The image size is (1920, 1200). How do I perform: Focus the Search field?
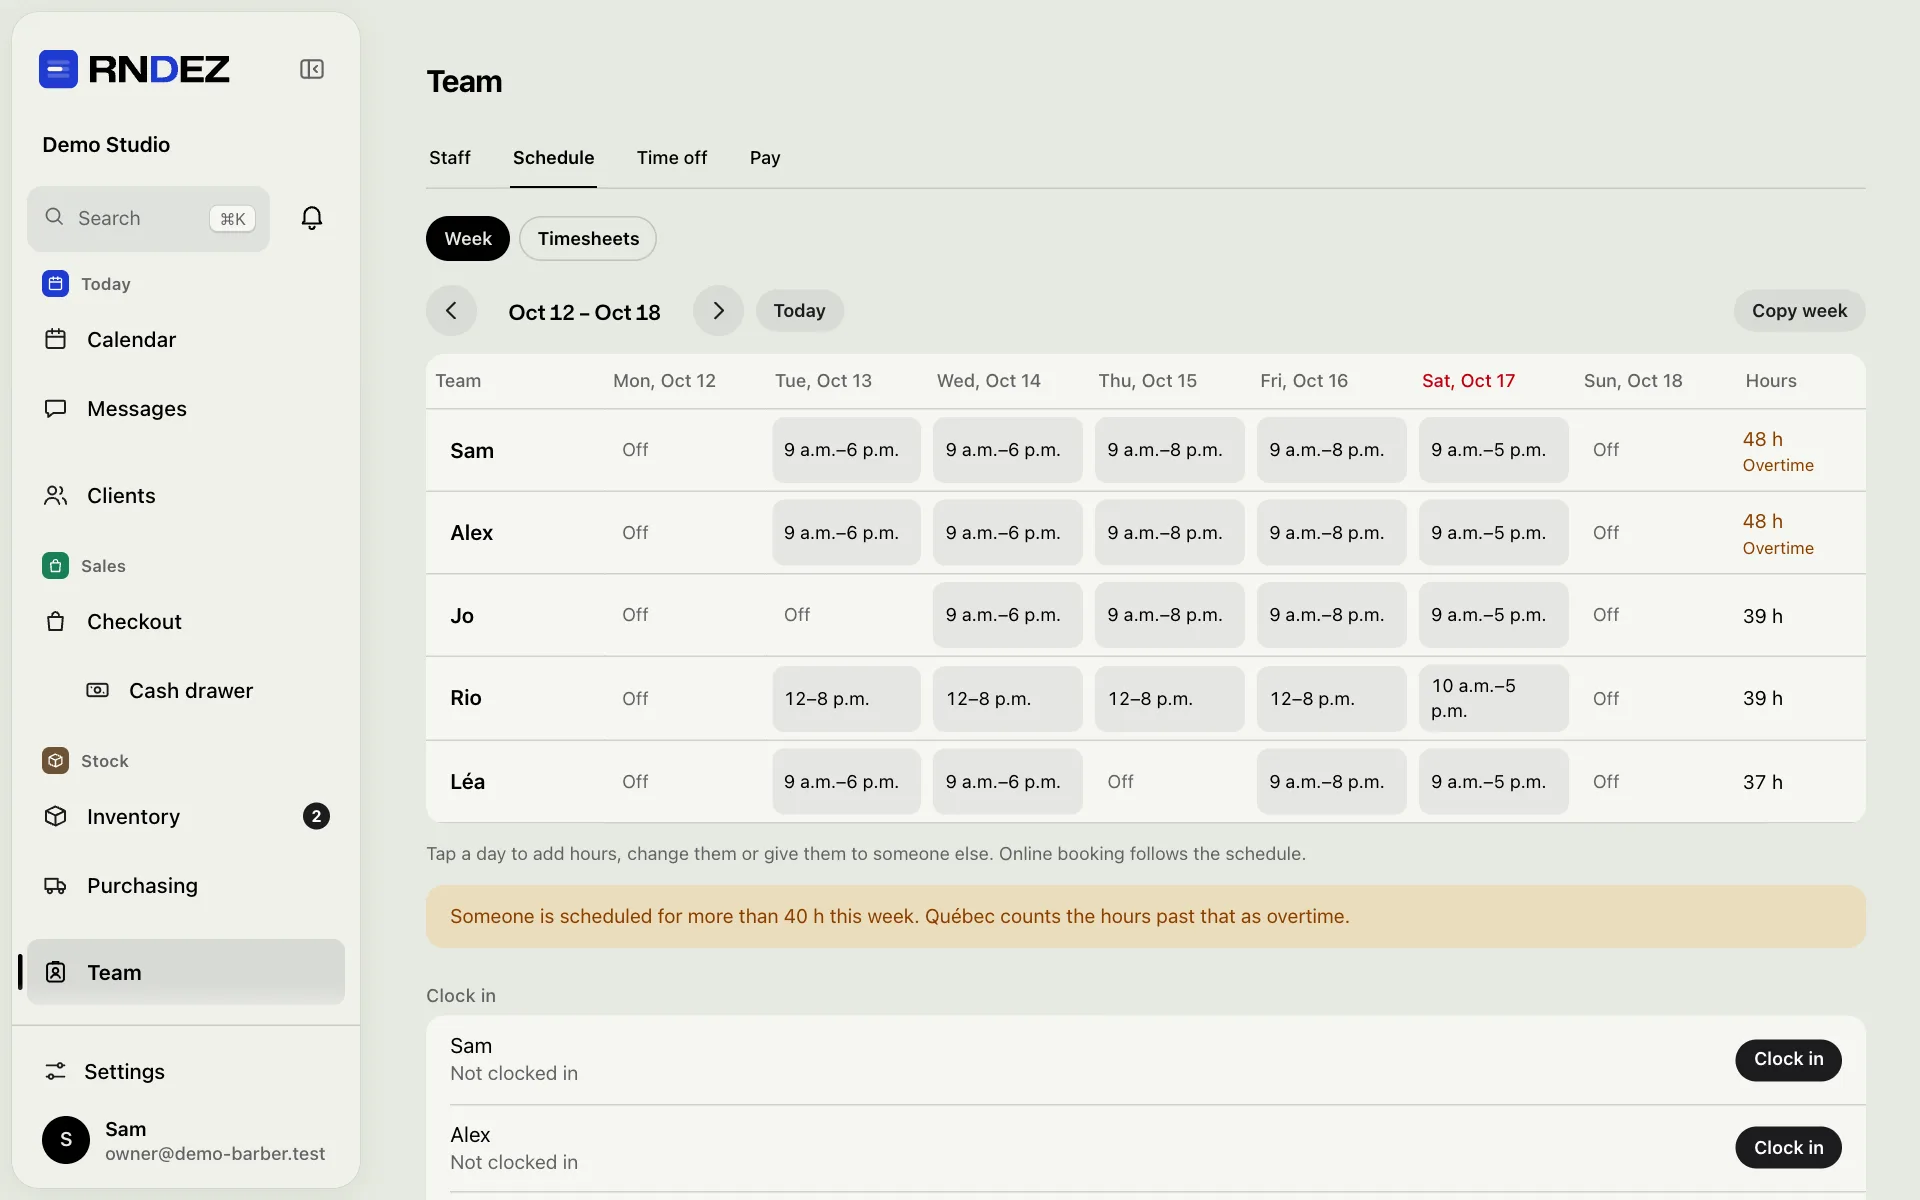click(x=148, y=219)
